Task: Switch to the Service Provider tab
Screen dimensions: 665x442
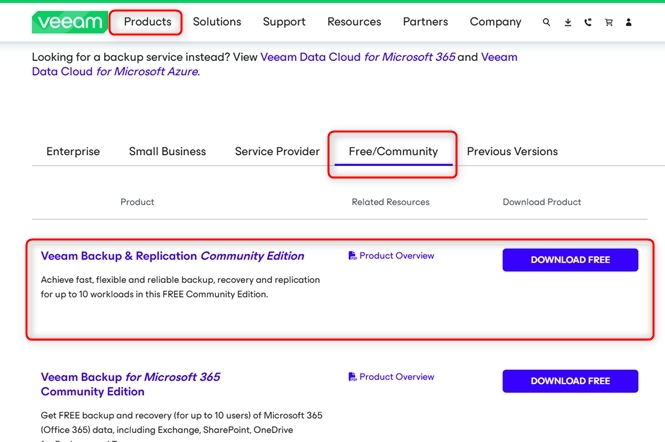Action: [x=277, y=152]
